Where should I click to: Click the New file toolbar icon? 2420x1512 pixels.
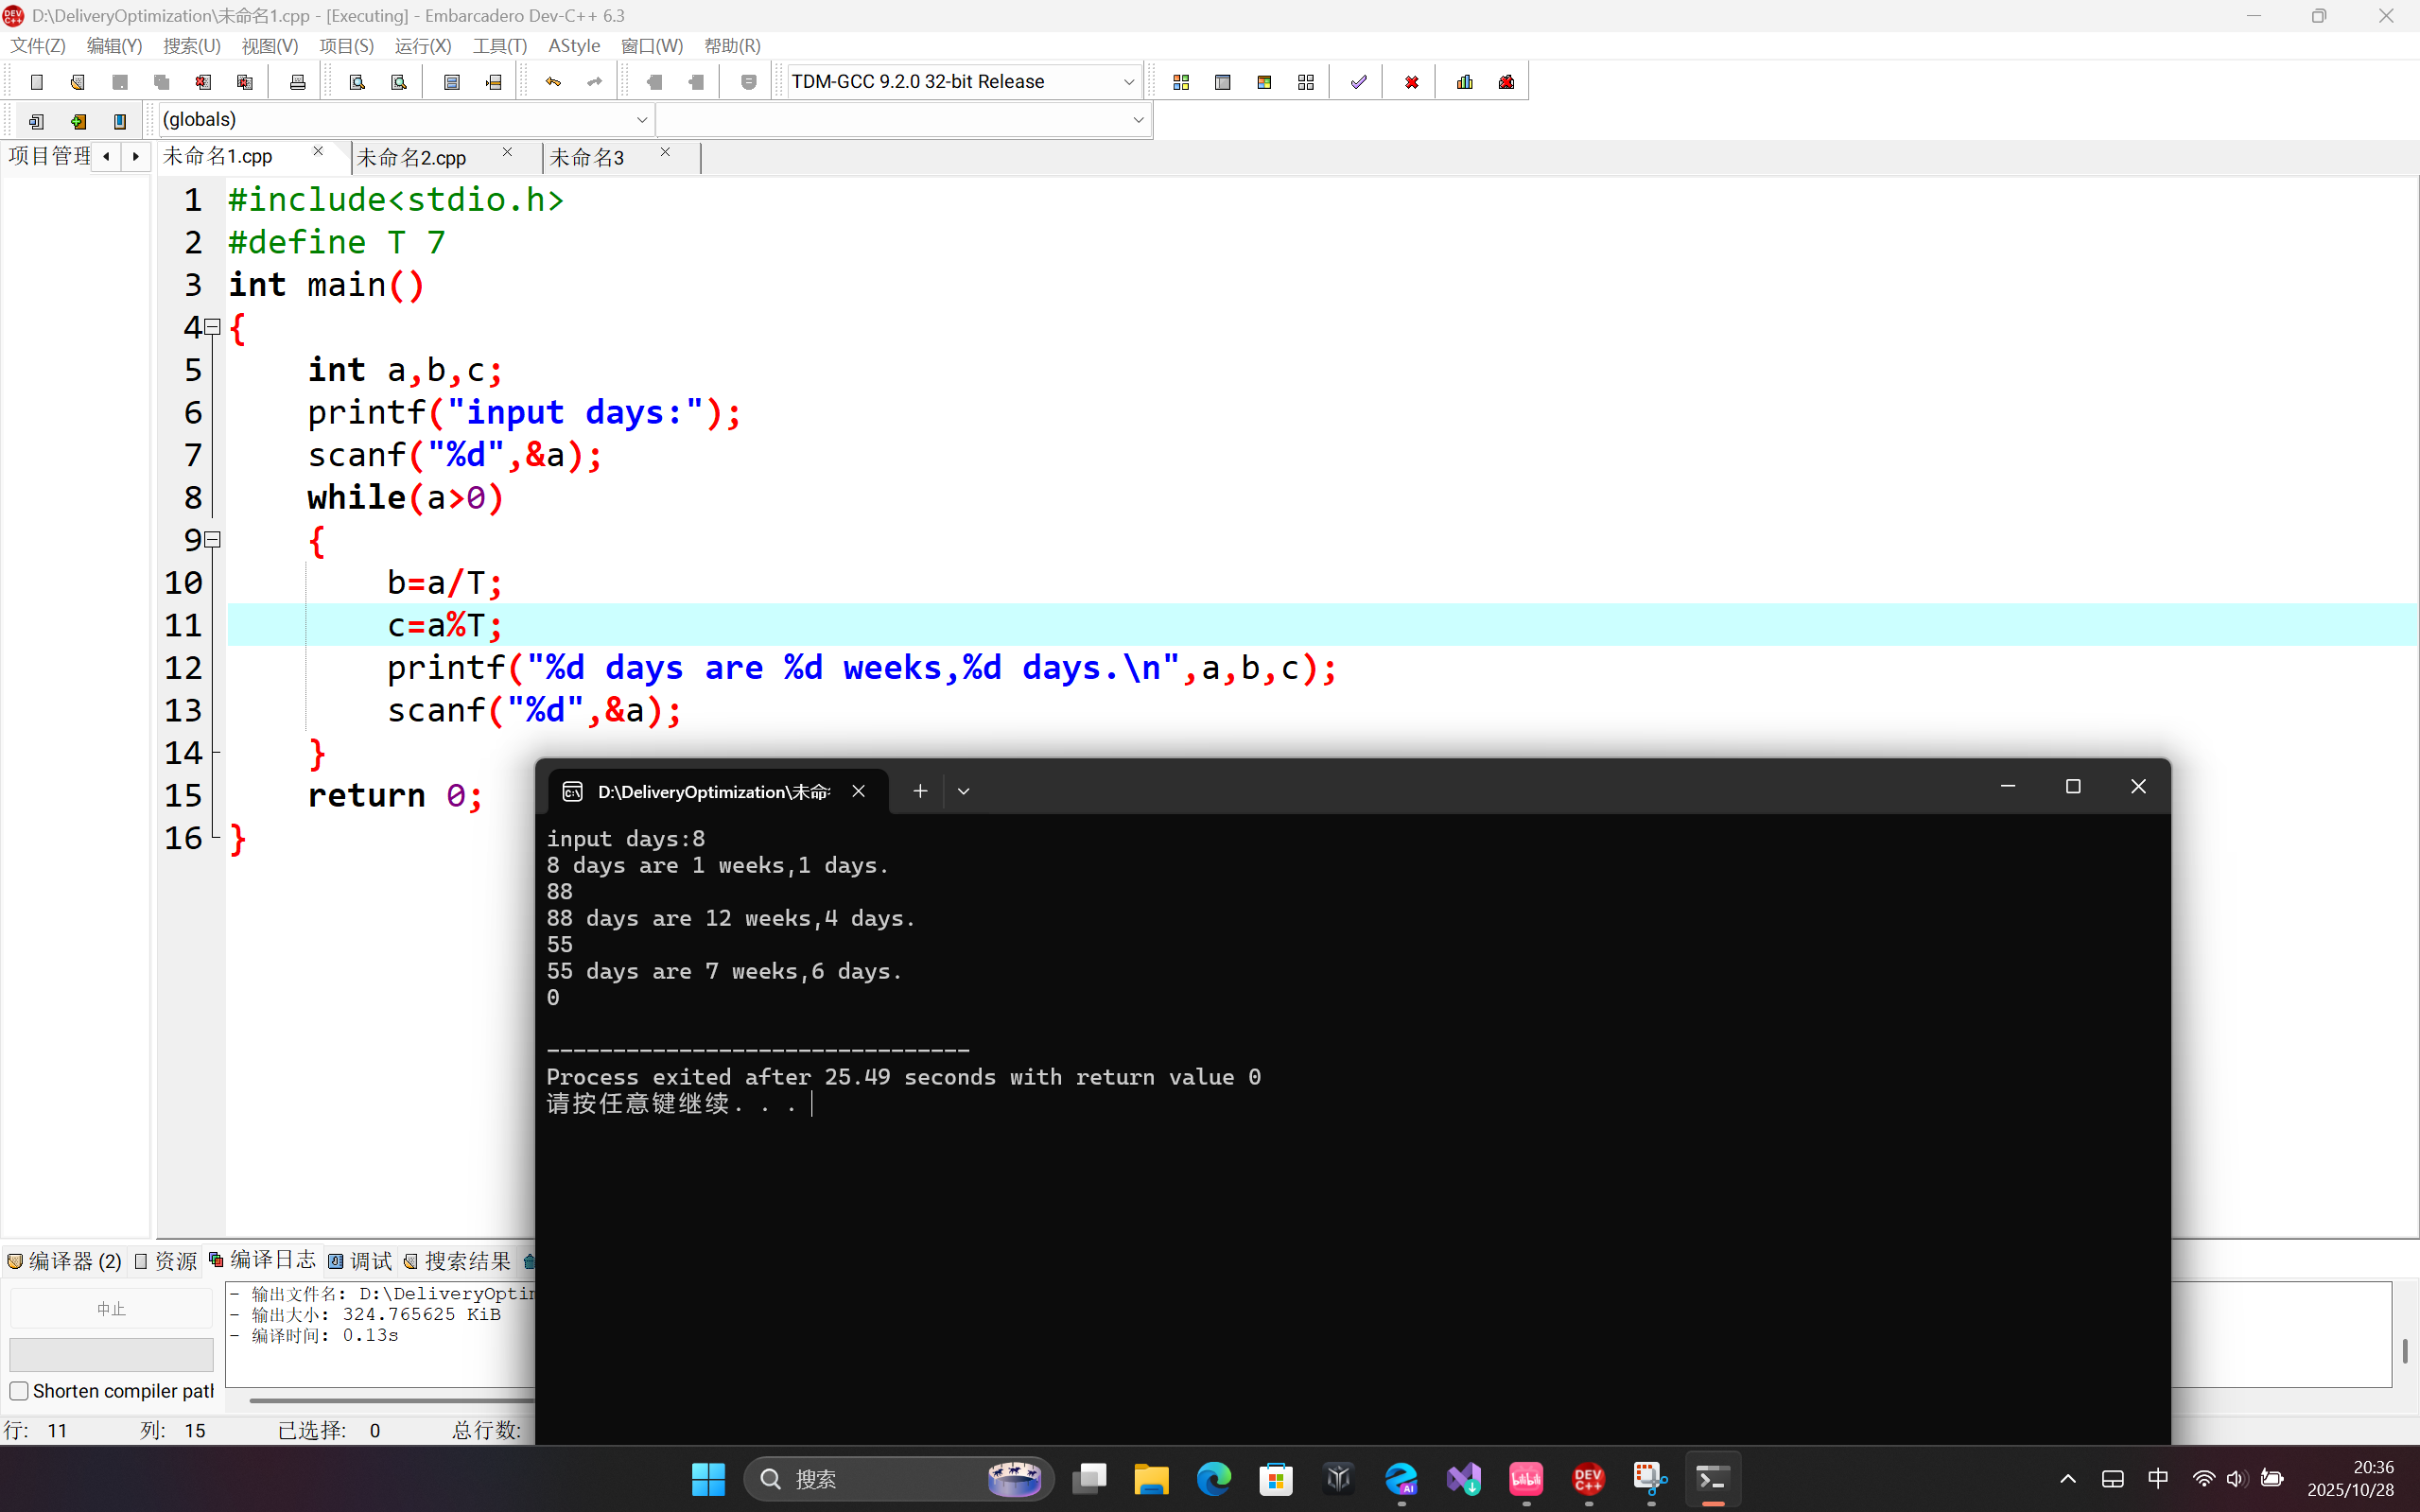click(37, 82)
